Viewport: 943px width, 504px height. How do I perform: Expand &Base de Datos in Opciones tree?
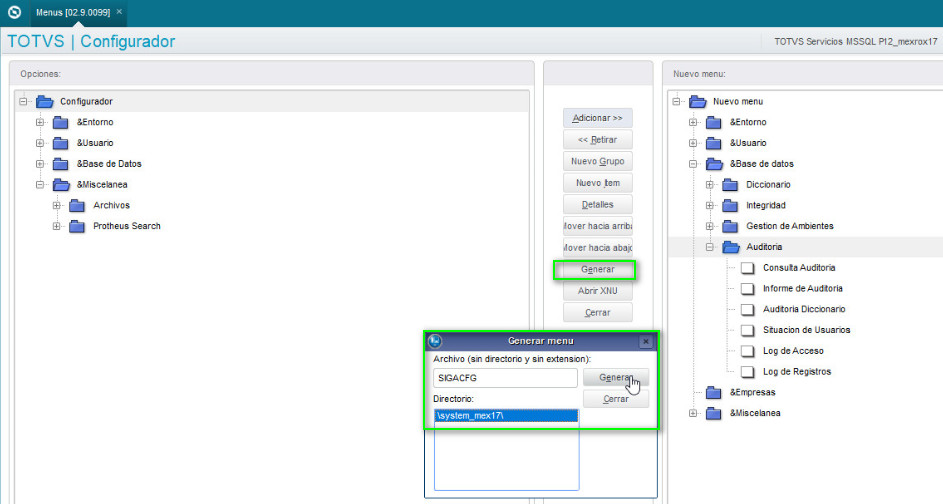pyautogui.click(x=40, y=164)
